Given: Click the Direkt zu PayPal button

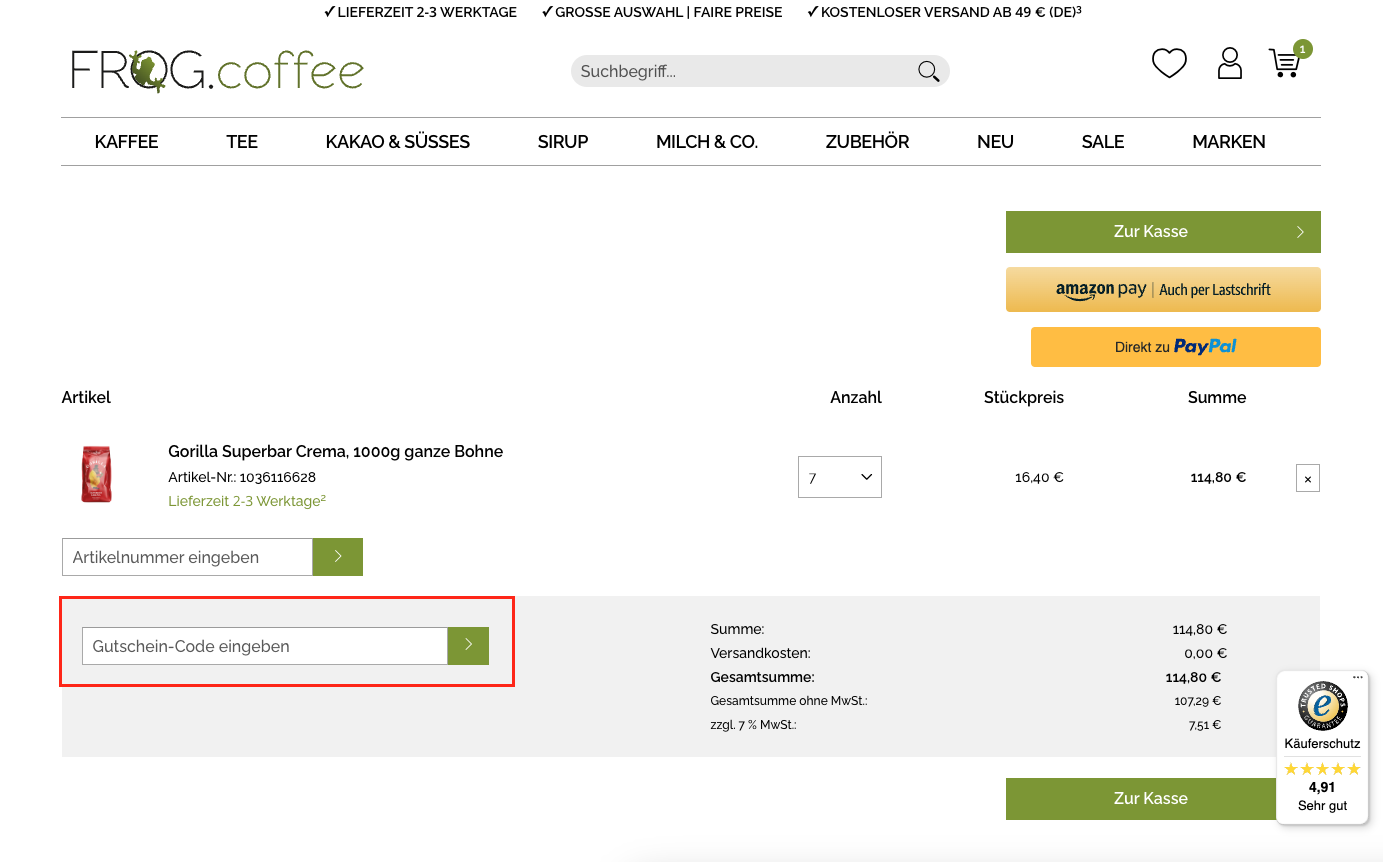Looking at the screenshot, I should 1176,347.
